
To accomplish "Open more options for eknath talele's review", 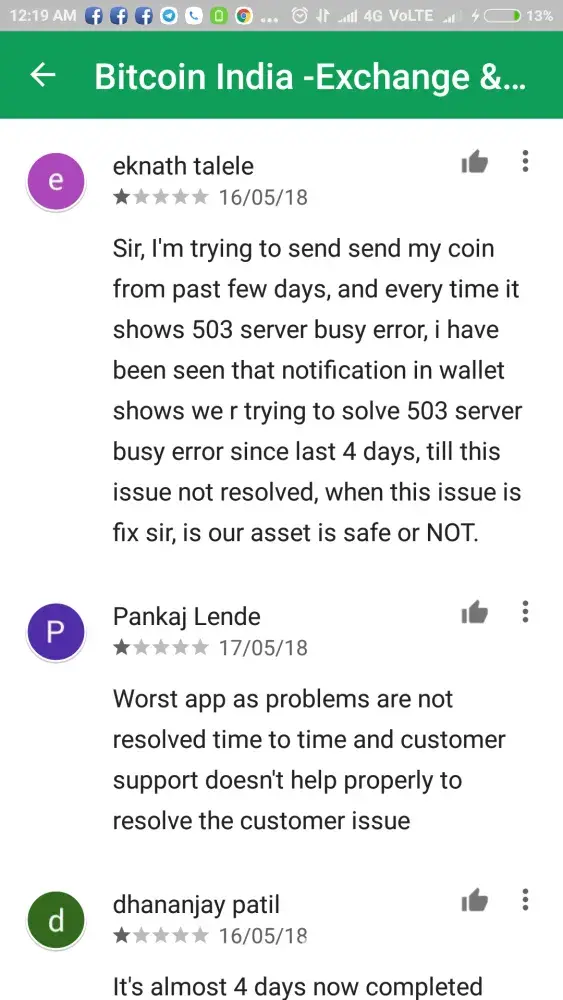I will pyautogui.click(x=525, y=161).
